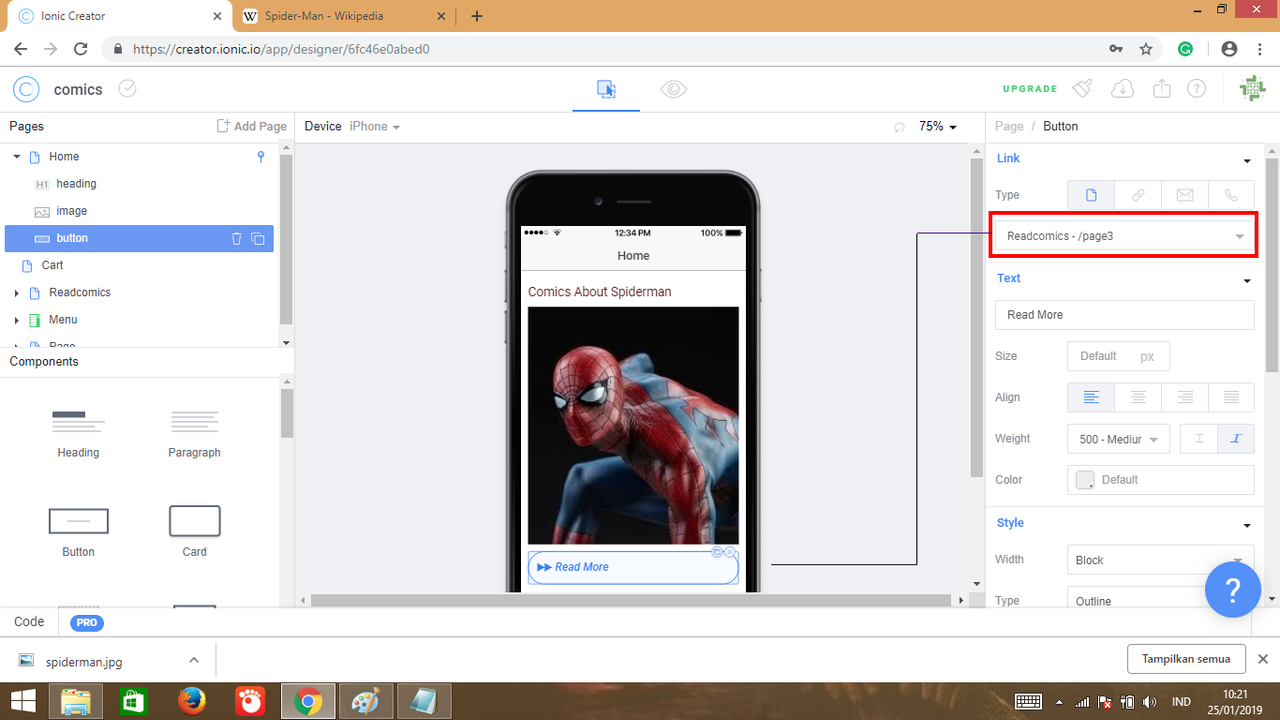Screen dimensions: 1280x720
Task: Click Add Page
Action: [252, 126]
